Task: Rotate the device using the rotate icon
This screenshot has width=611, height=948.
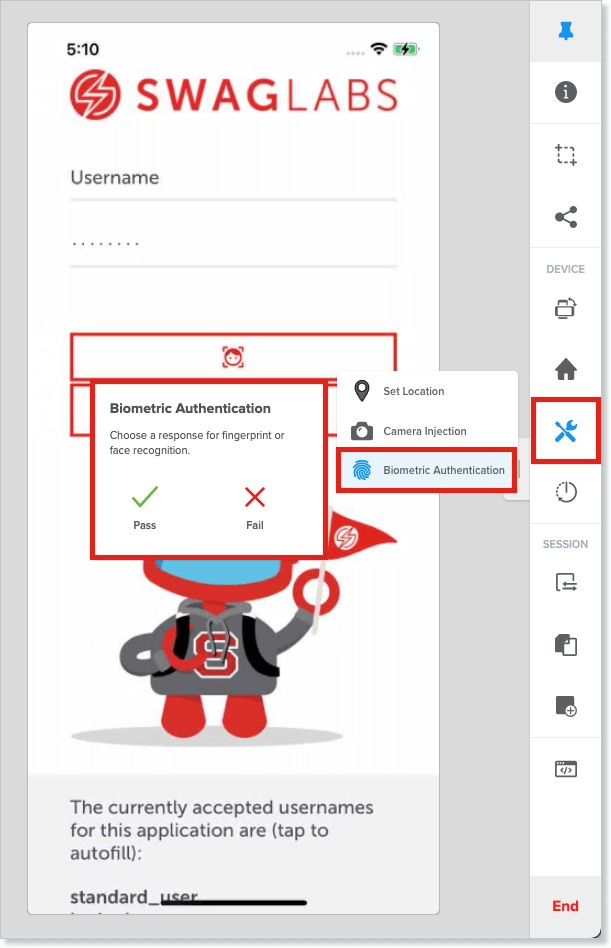Action: pyautogui.click(x=566, y=308)
